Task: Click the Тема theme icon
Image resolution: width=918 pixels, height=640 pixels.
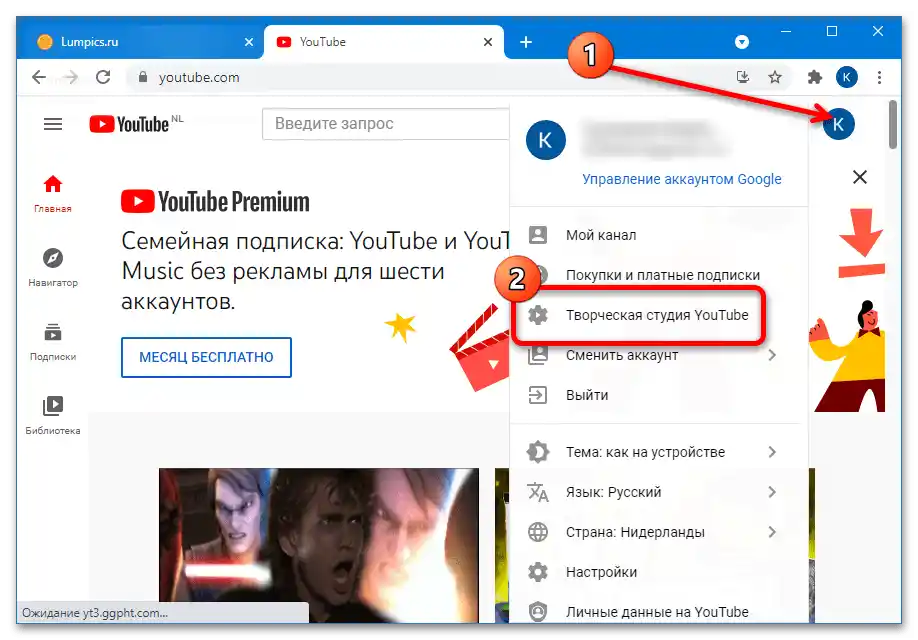Action: point(537,452)
